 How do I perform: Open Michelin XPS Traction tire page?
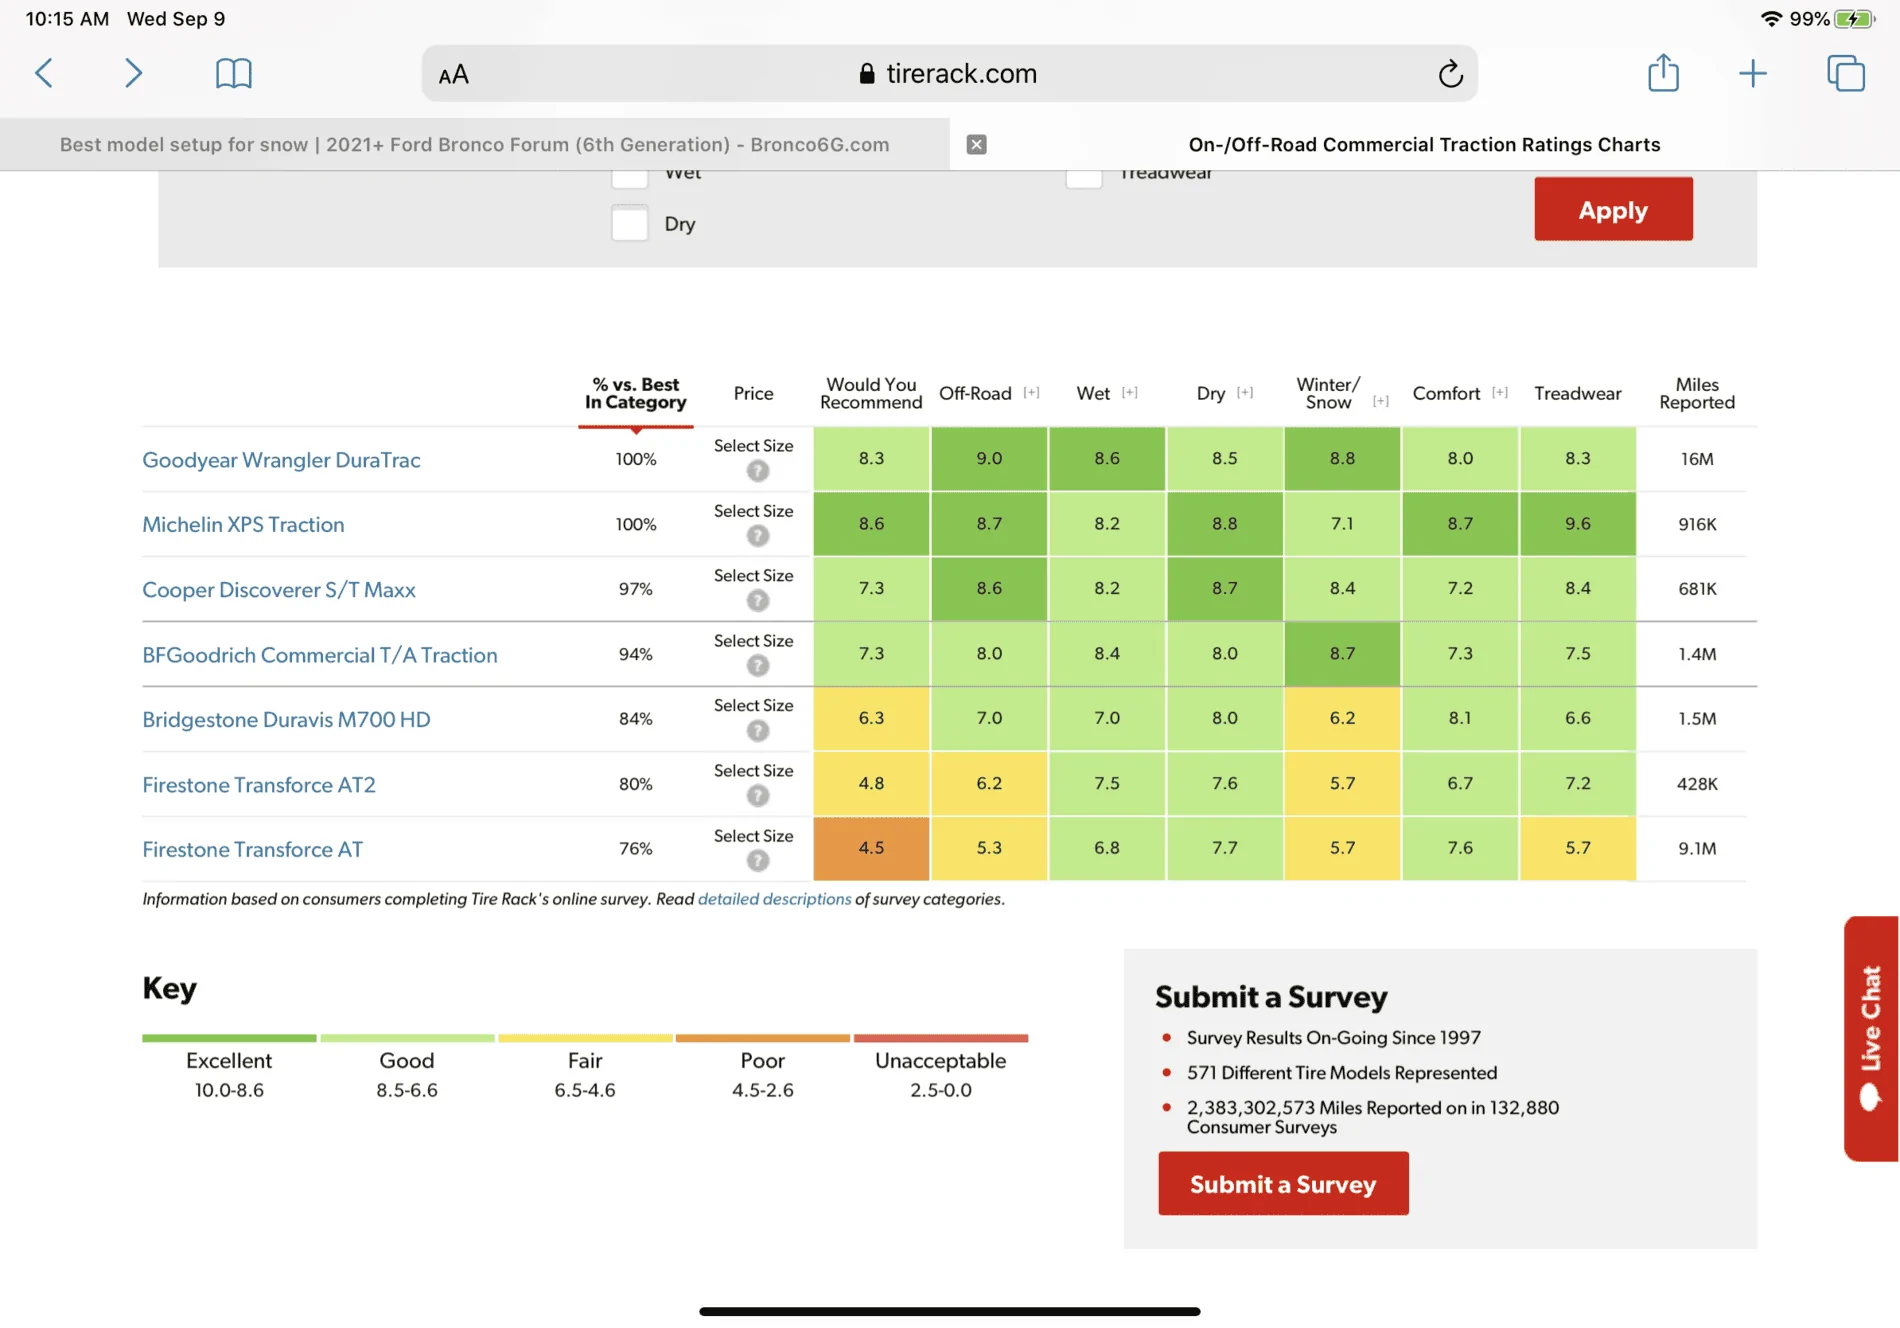tap(243, 525)
